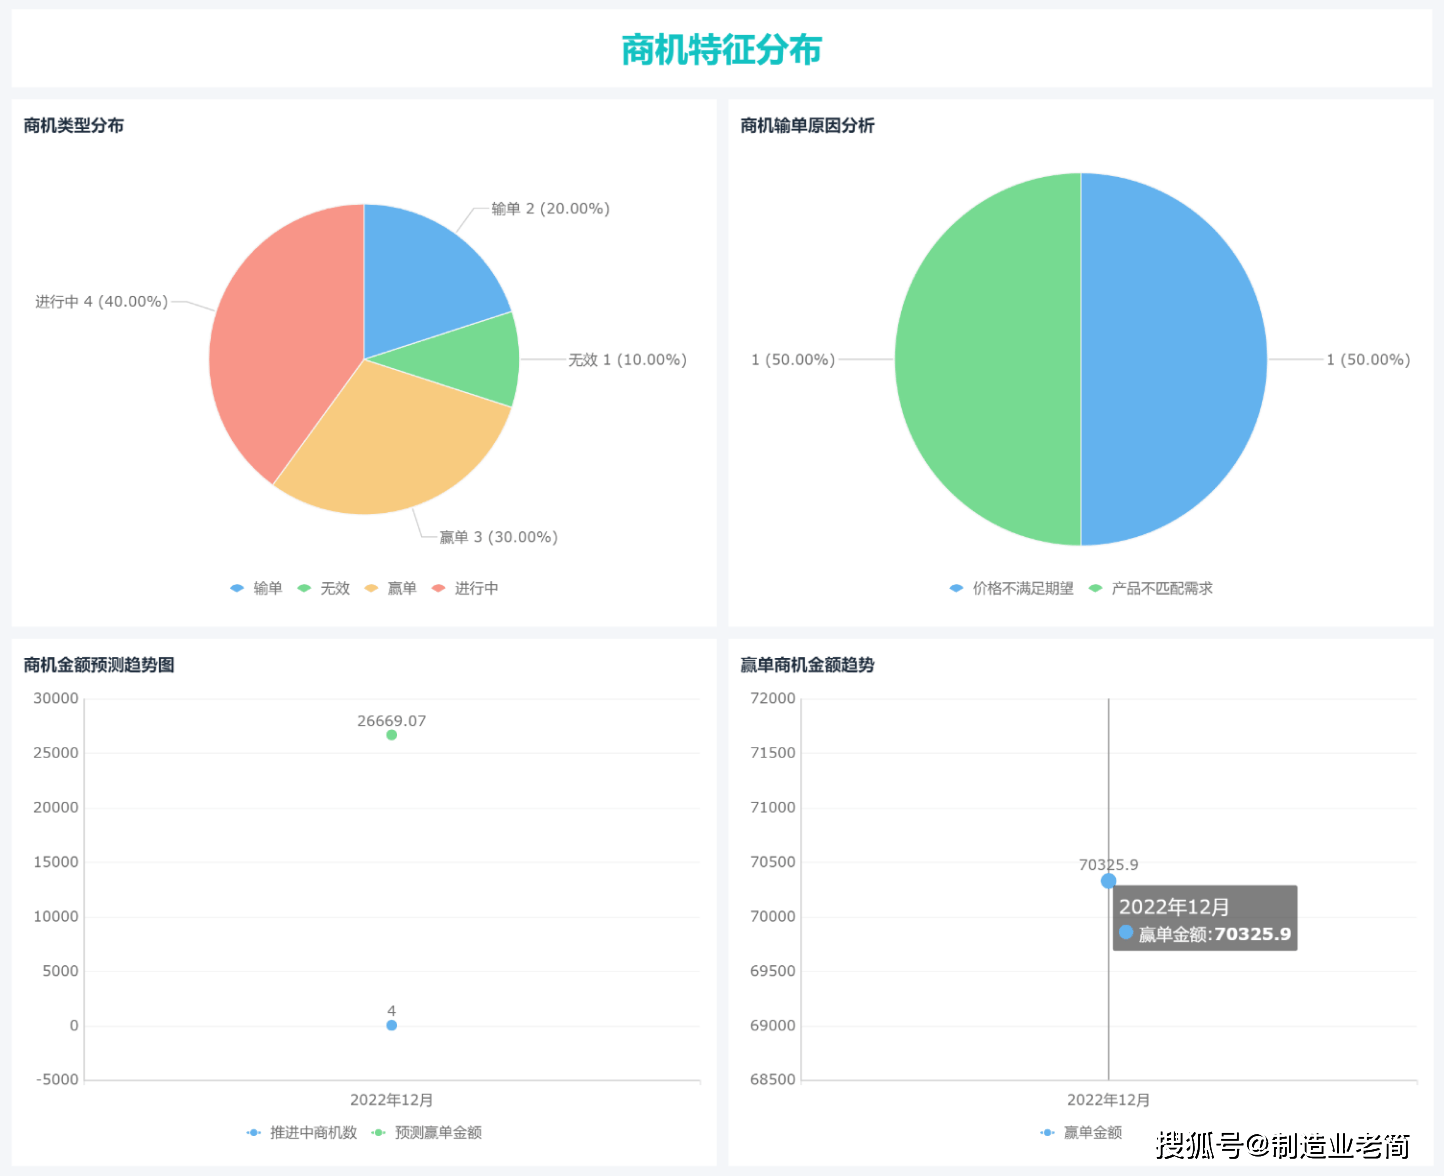Viewport: 1444px width, 1176px height.
Task: Toggle the 赢单金额 legend item
Action: (x=1081, y=1132)
